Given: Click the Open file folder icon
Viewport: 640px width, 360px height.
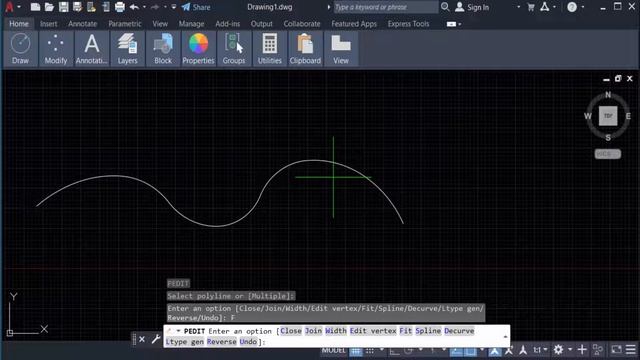Looking at the screenshot, I should (x=49, y=7).
